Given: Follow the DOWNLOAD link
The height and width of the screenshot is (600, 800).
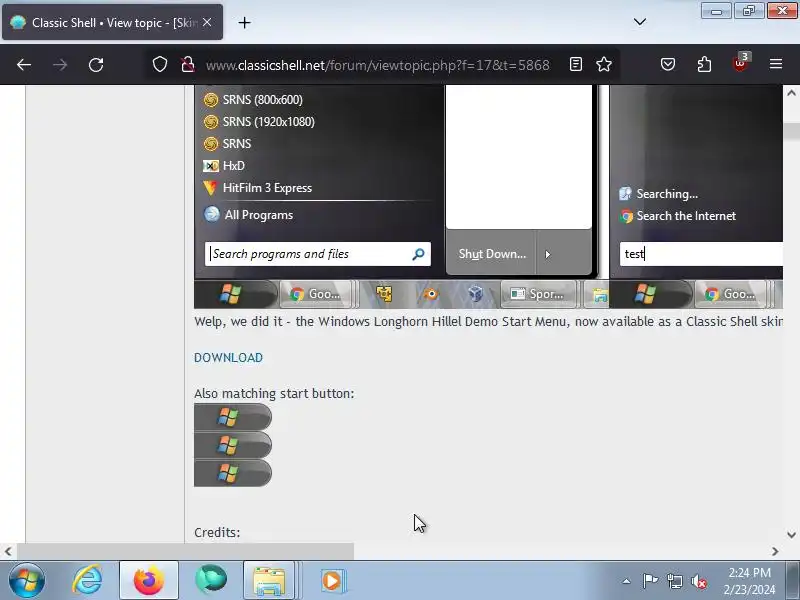Looking at the screenshot, I should [228, 358].
